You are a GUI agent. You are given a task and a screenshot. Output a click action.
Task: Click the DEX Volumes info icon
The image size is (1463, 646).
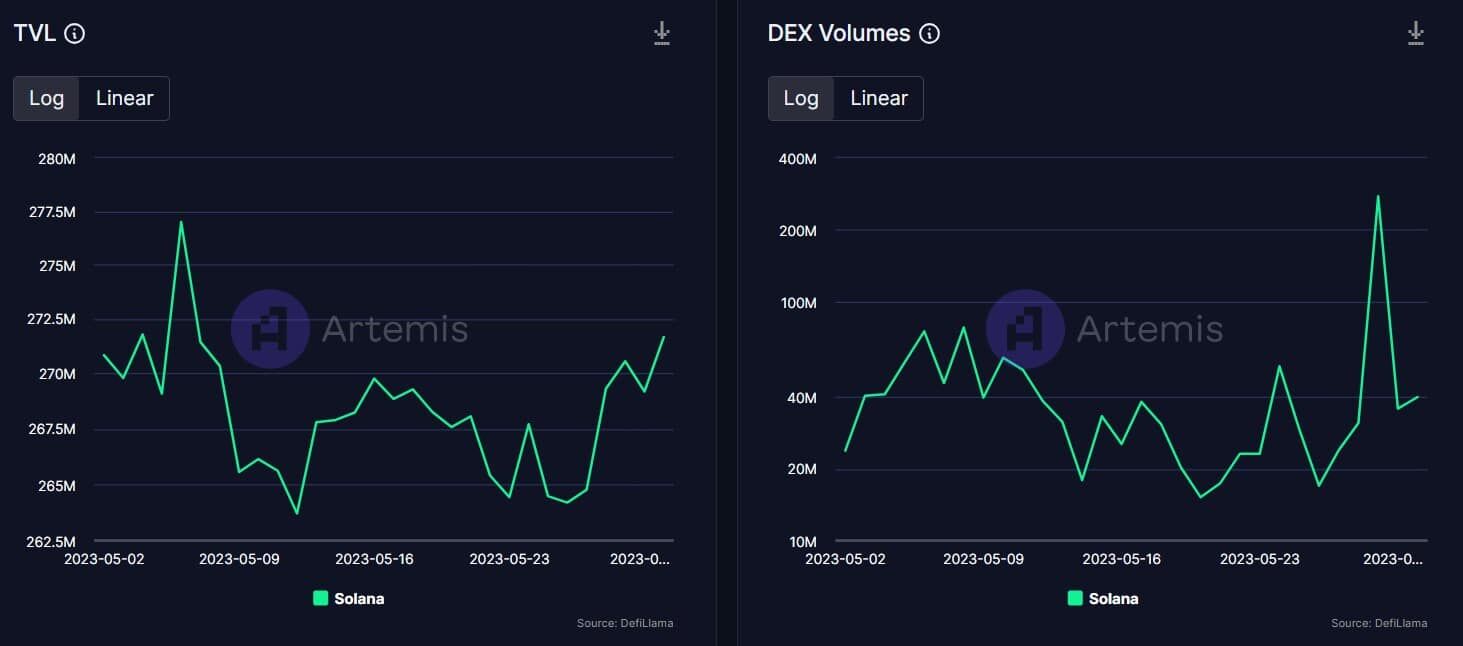click(929, 33)
